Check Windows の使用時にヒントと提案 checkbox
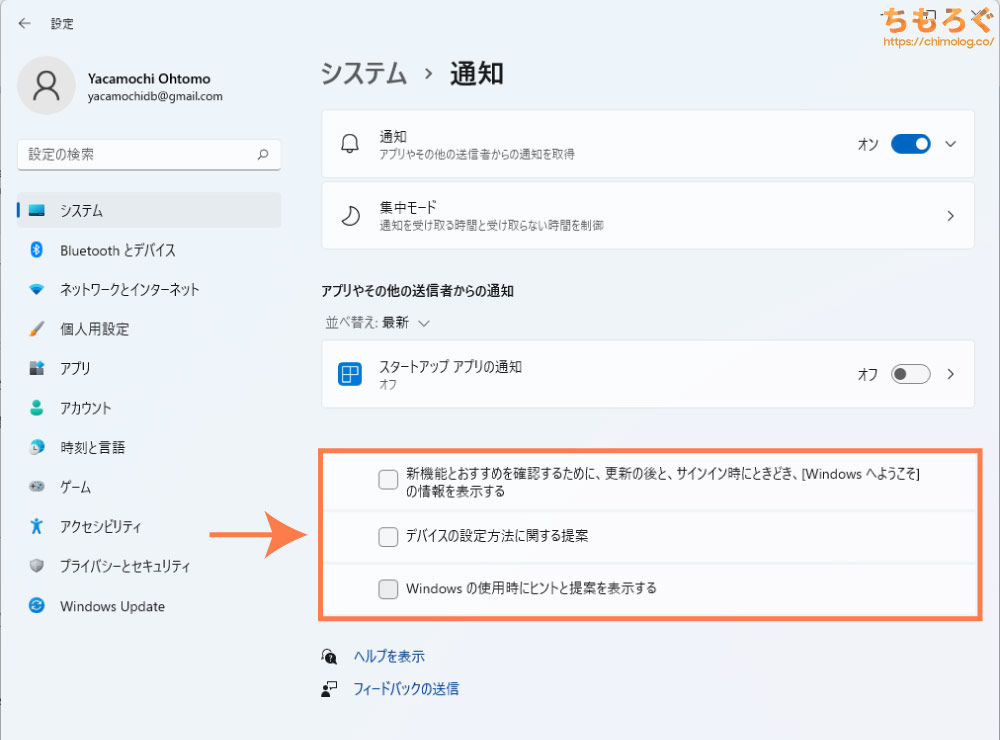Screen dimensions: 1000x740 click(x=388, y=589)
